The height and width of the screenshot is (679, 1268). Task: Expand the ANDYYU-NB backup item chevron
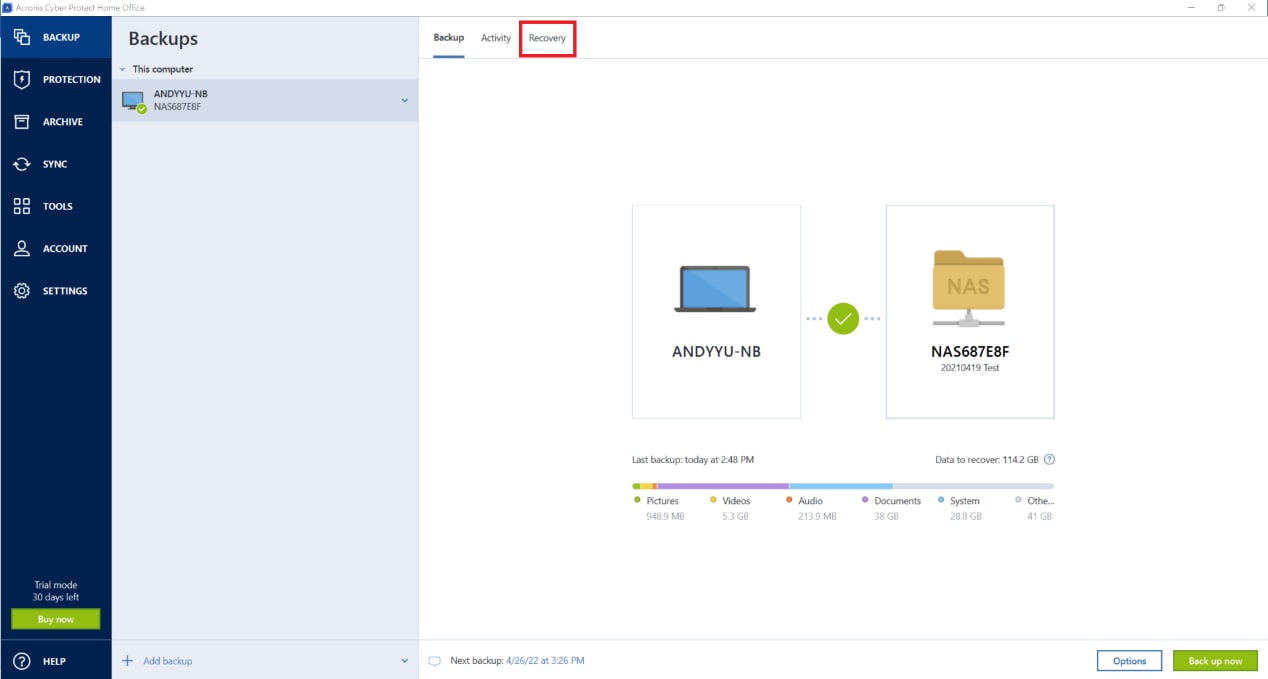(405, 101)
